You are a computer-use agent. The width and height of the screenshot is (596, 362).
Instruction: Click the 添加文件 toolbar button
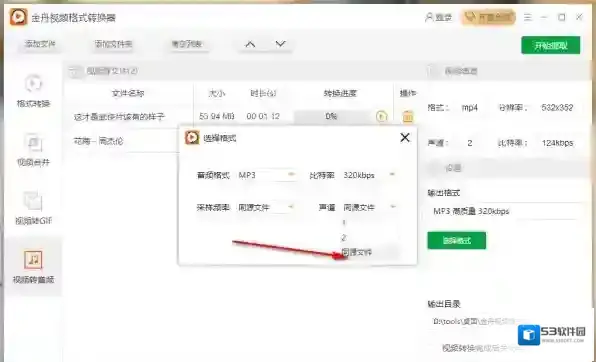(x=40, y=44)
